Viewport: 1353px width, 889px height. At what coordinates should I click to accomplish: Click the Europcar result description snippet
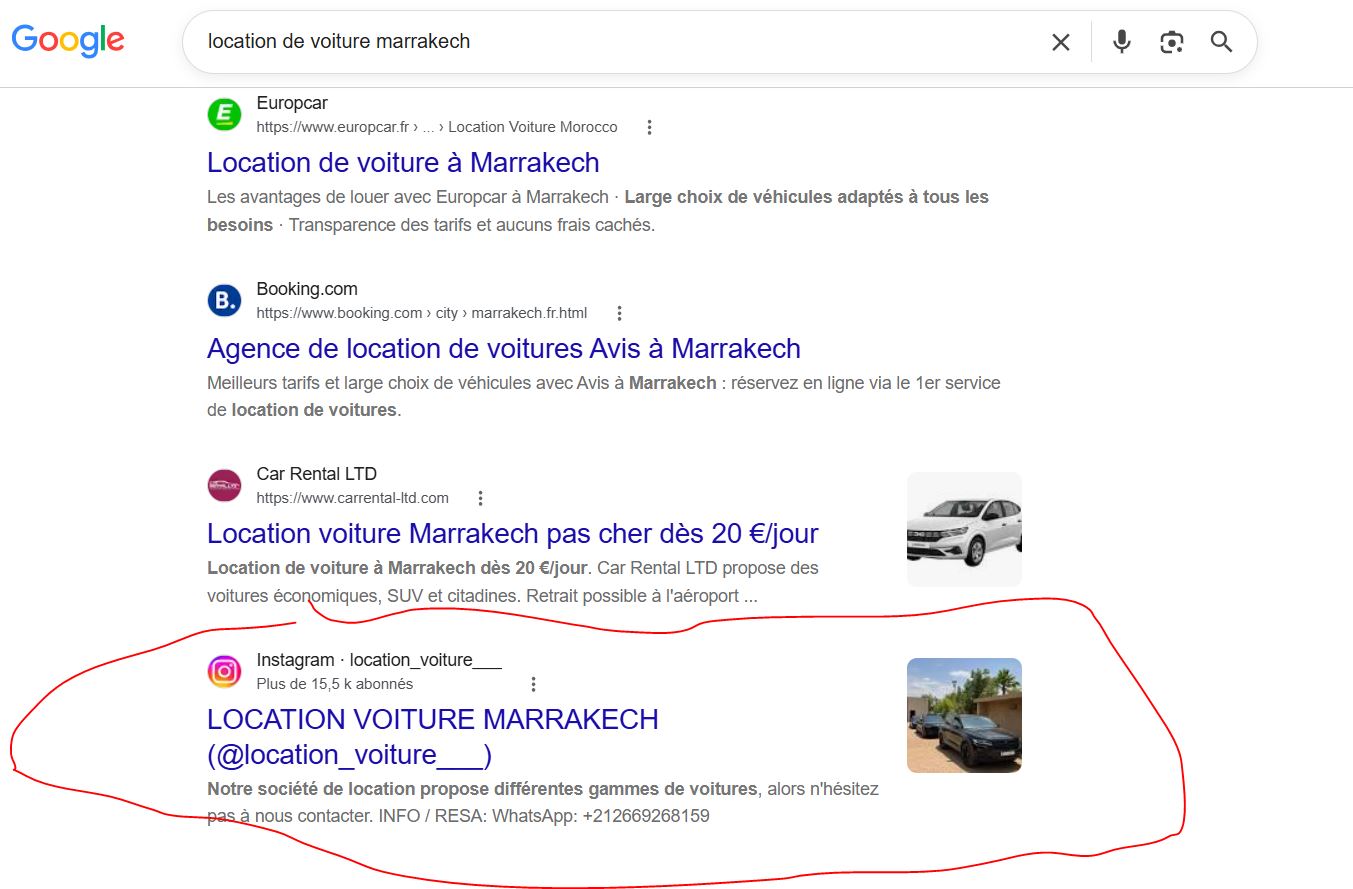[x=598, y=211]
